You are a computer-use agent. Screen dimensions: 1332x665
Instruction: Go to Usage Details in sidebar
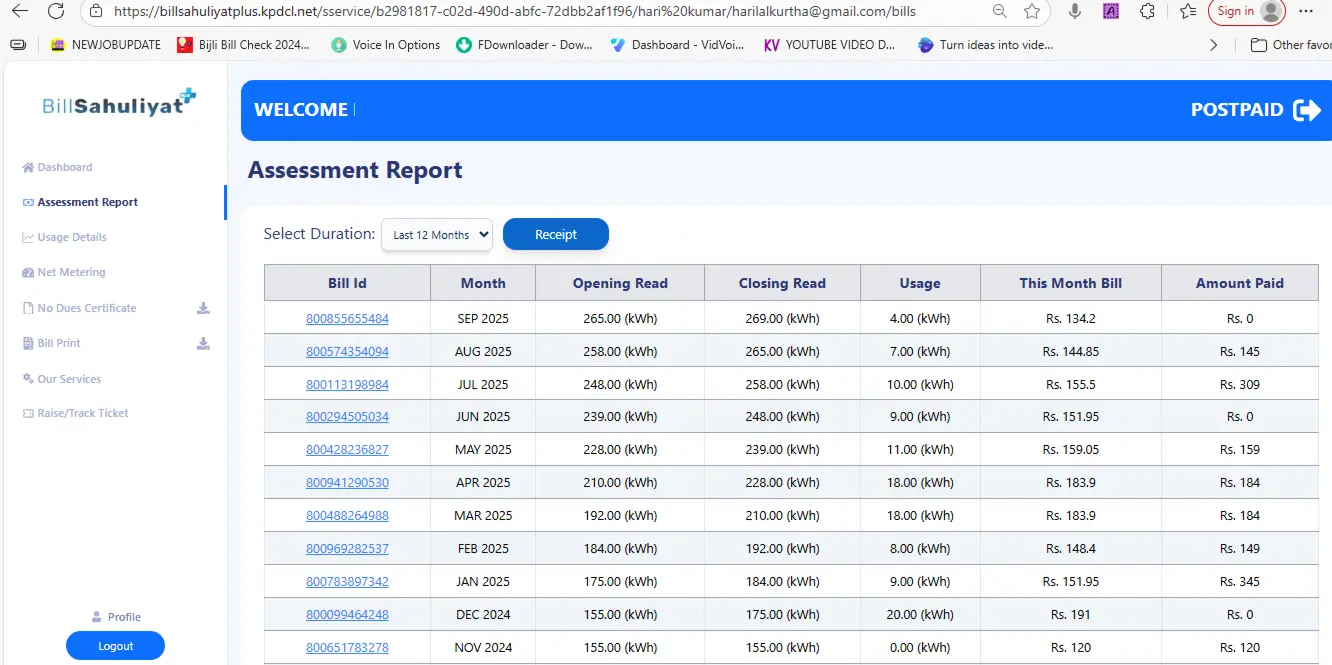coord(71,237)
